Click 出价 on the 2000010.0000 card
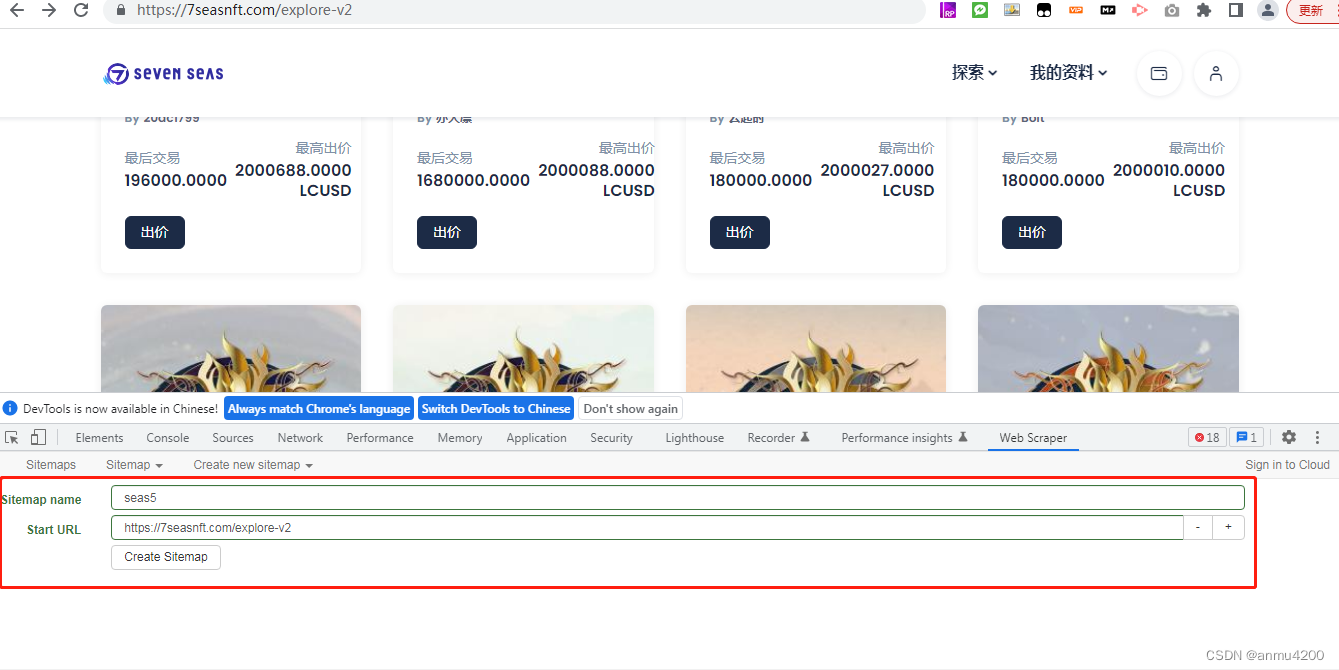 point(1032,232)
